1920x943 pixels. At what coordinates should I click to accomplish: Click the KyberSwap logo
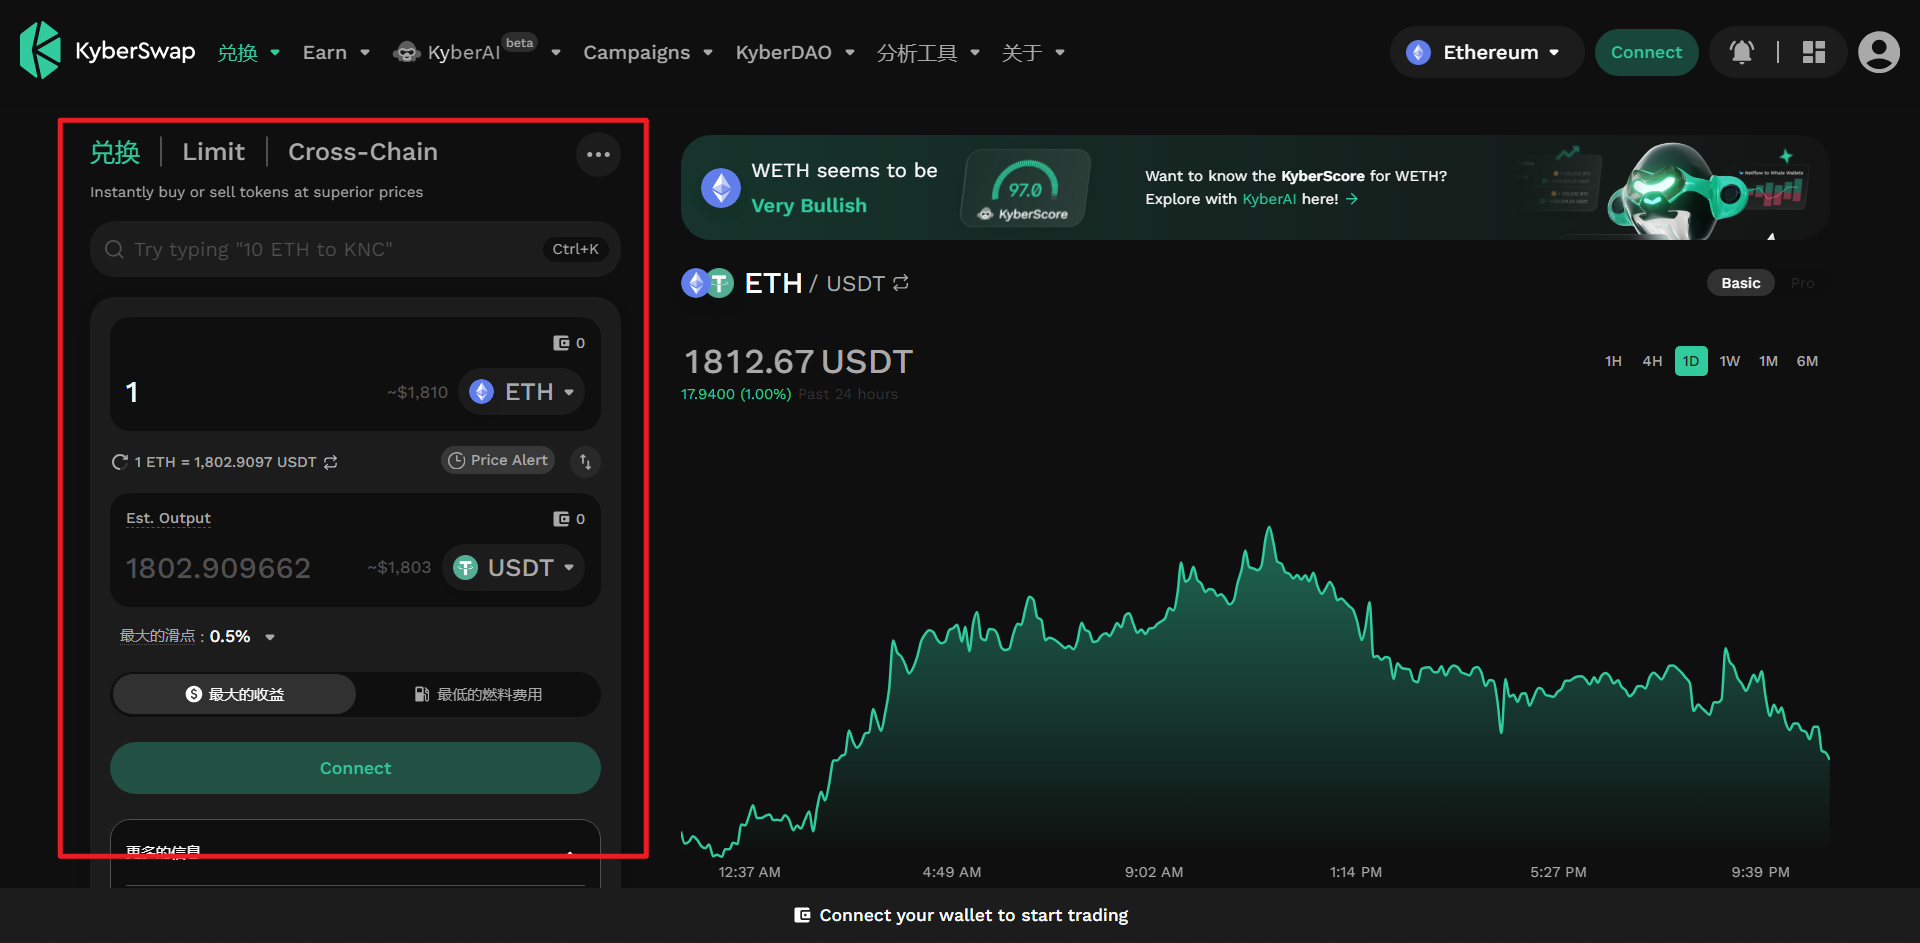107,51
